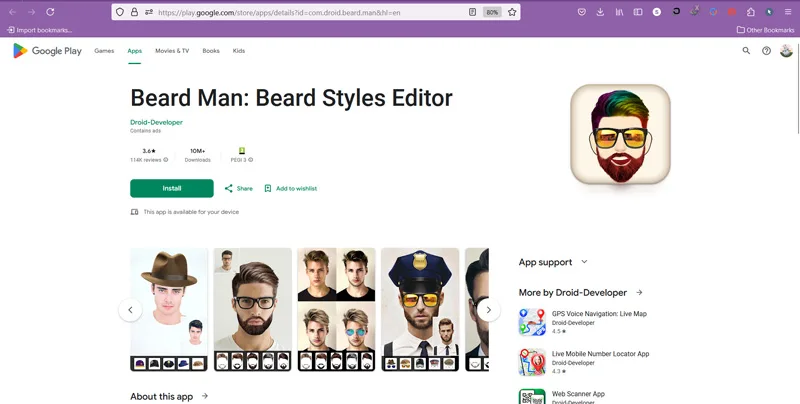This screenshot has width=800, height=404.
Task: Open the Other Bookmarks folder
Action: (765, 30)
